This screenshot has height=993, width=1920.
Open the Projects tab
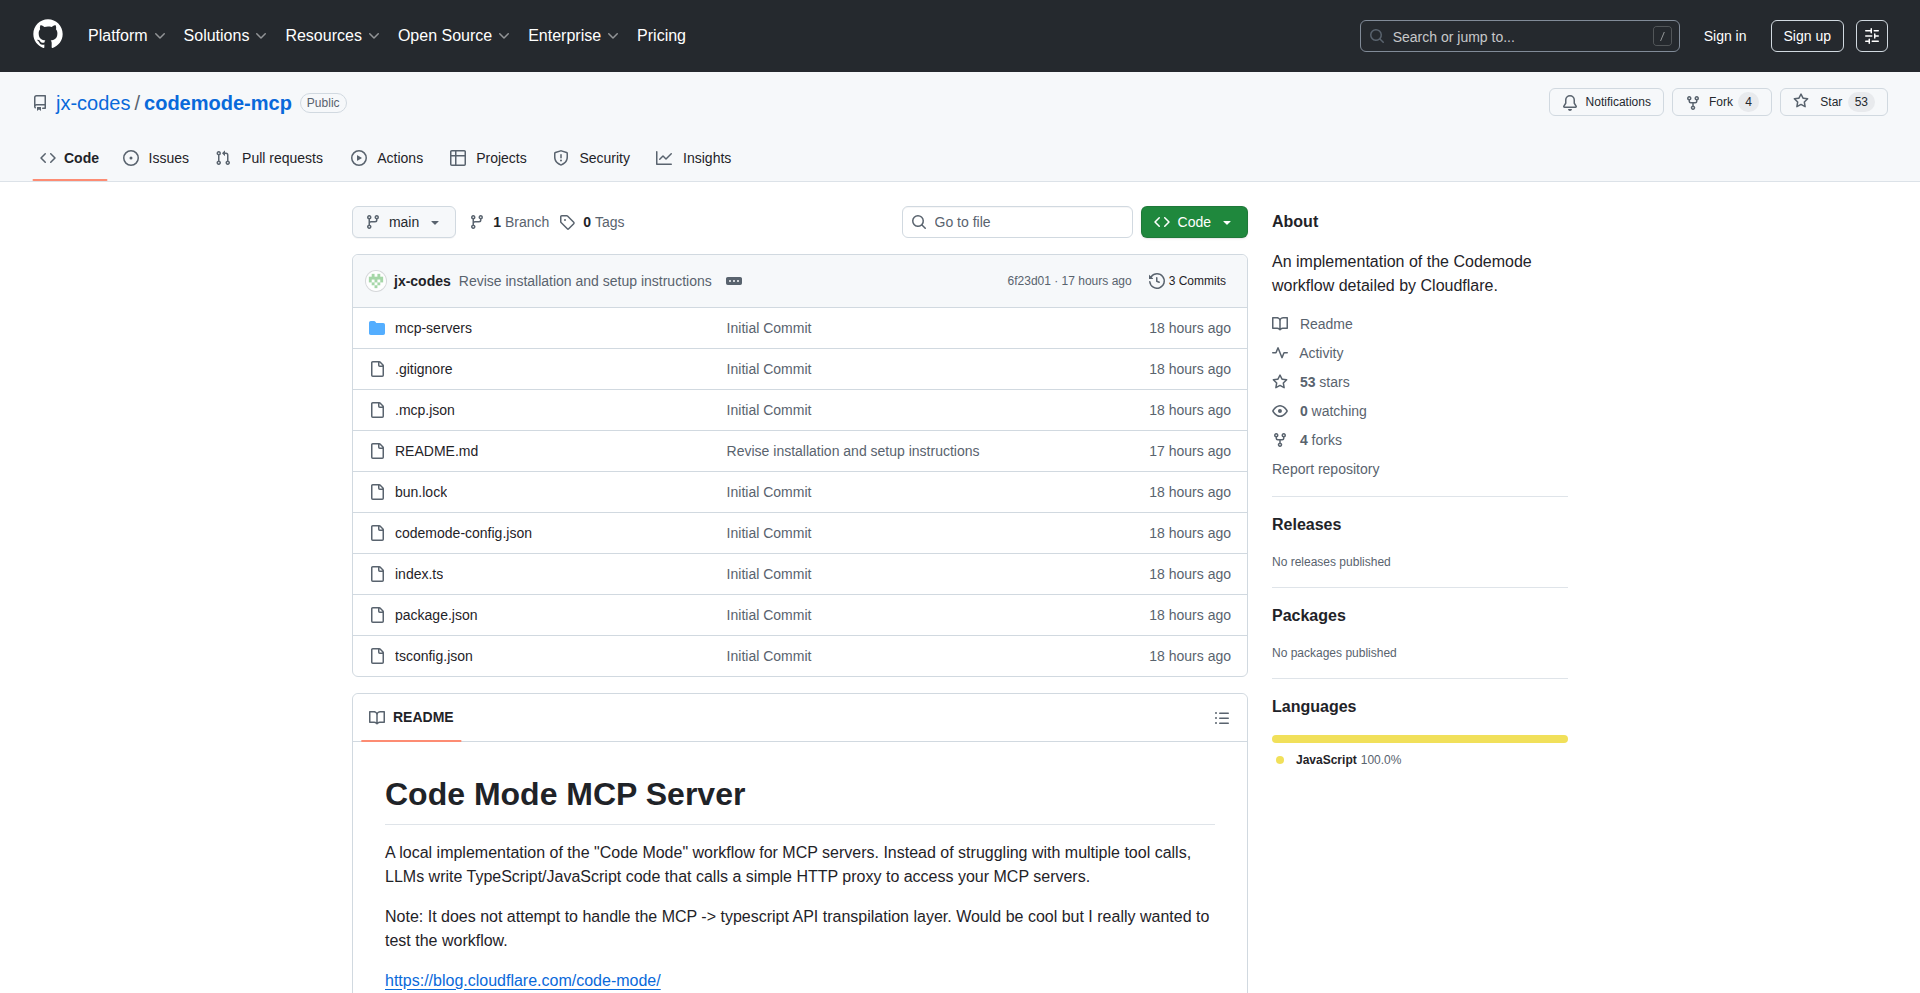pyautogui.click(x=488, y=158)
